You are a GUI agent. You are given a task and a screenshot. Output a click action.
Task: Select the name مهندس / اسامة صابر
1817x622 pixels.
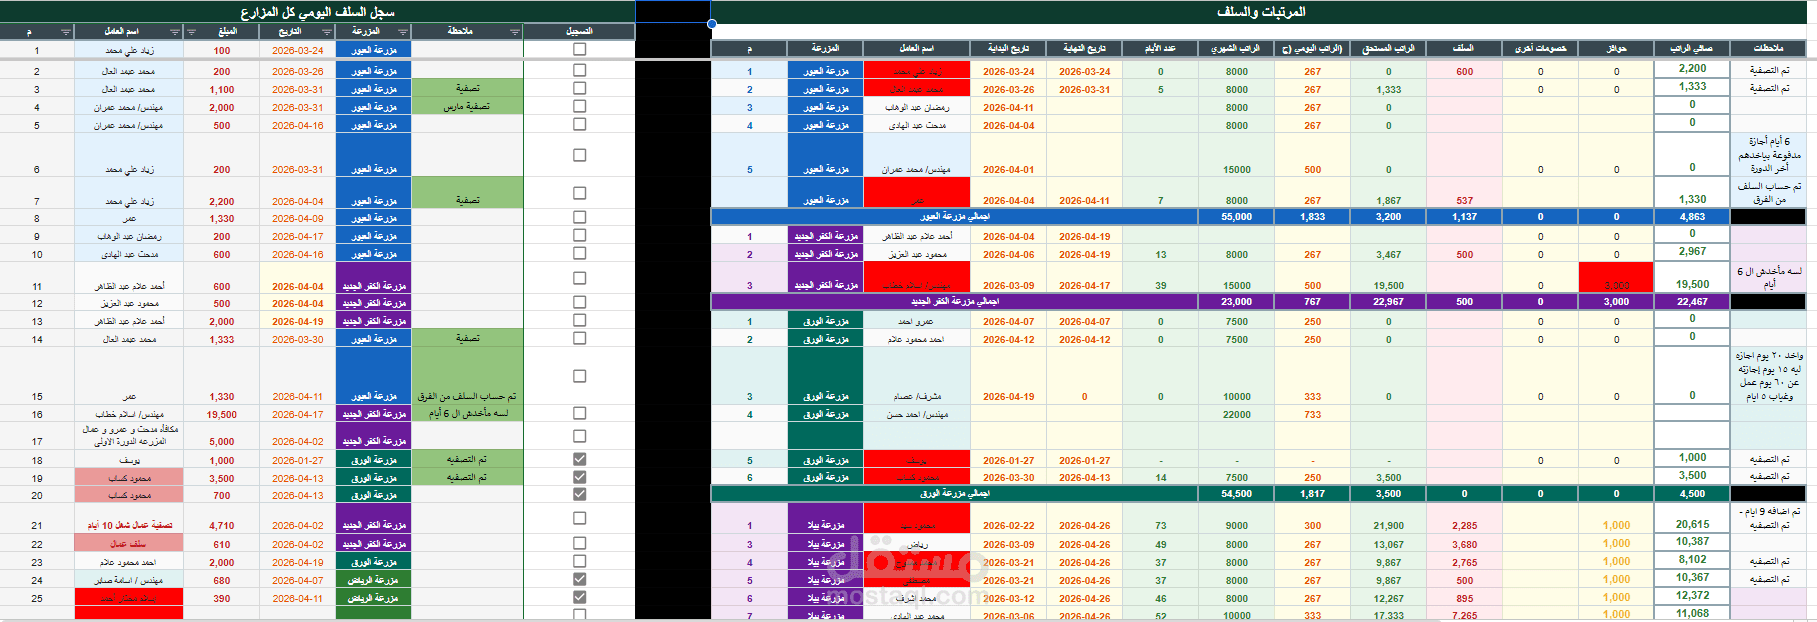[x=129, y=580]
